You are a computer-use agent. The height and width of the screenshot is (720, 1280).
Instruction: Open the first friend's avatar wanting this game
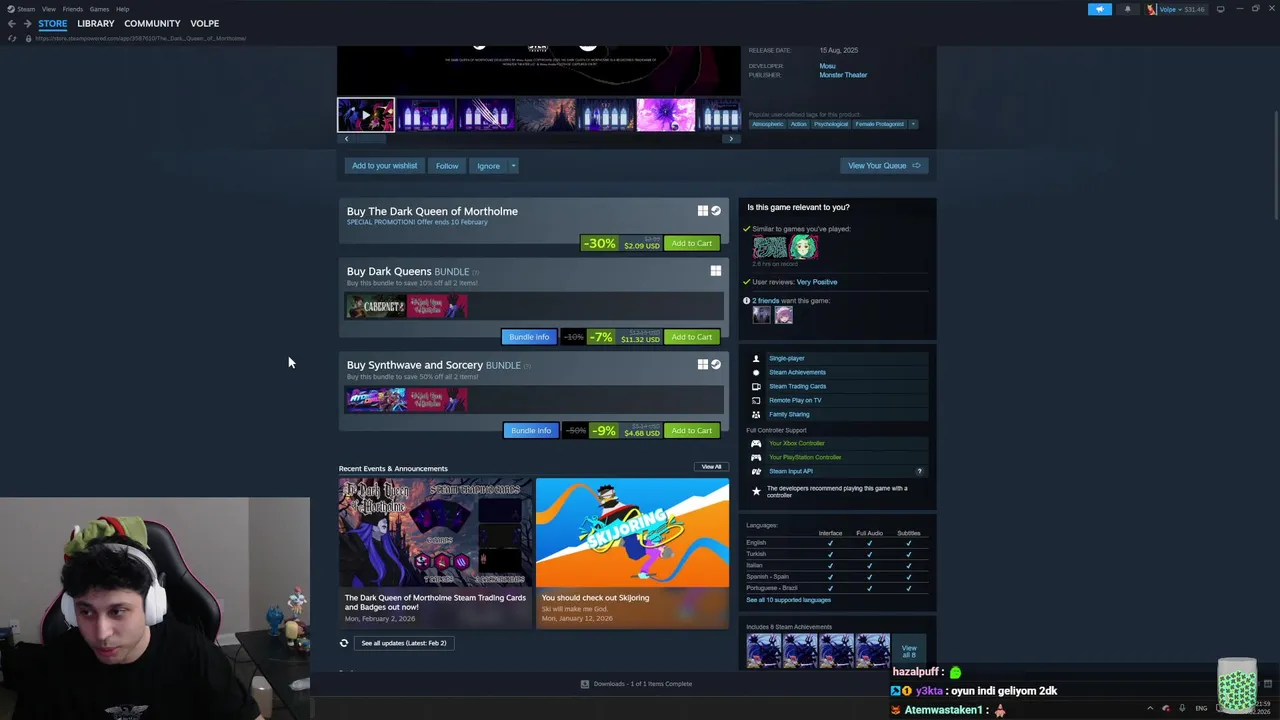pos(762,315)
